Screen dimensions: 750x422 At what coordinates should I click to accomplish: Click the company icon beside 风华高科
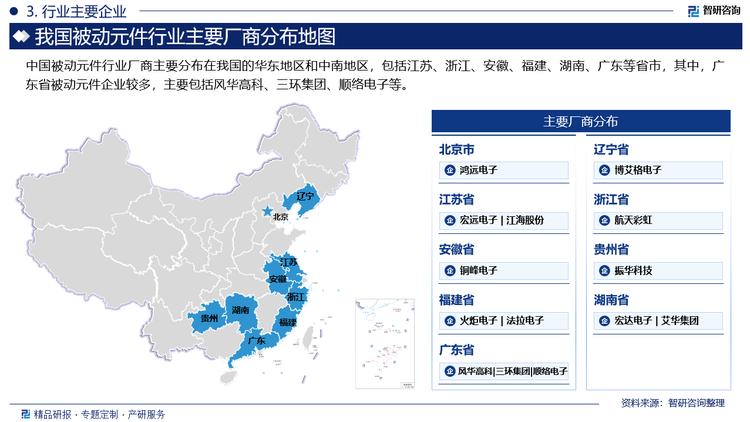450,371
